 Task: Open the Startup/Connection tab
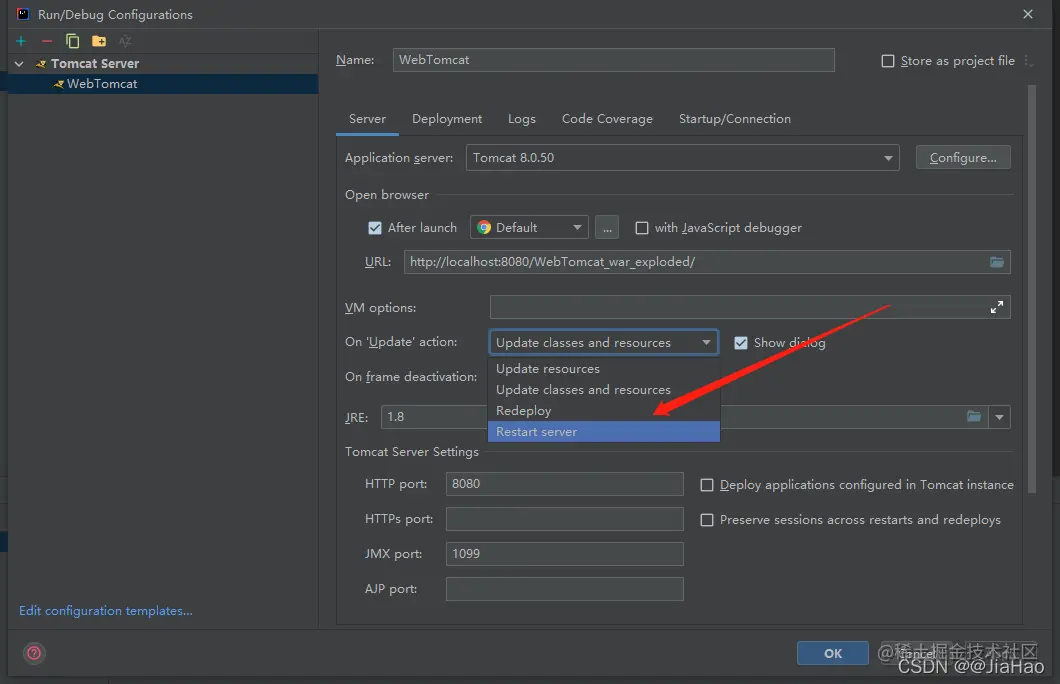[x=735, y=119]
